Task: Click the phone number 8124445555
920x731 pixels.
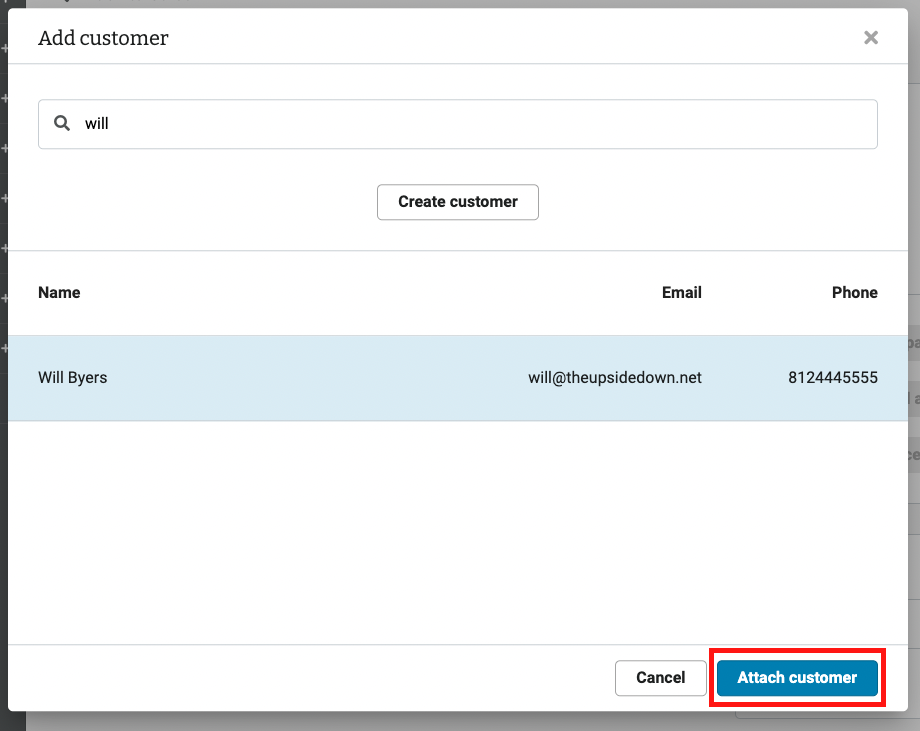Action: pyautogui.click(x=832, y=378)
